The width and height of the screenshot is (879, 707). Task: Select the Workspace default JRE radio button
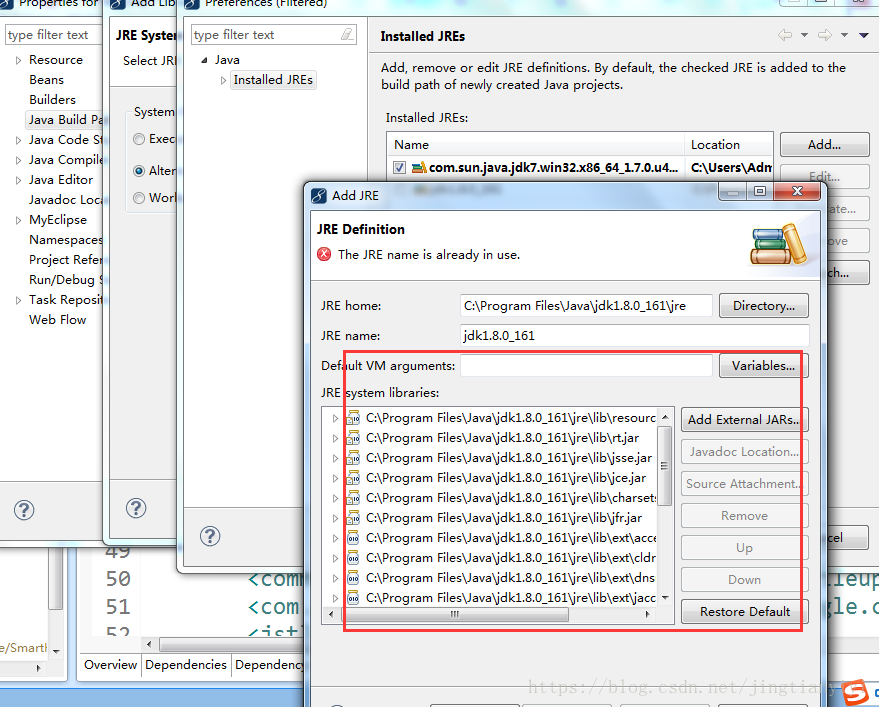tap(139, 198)
